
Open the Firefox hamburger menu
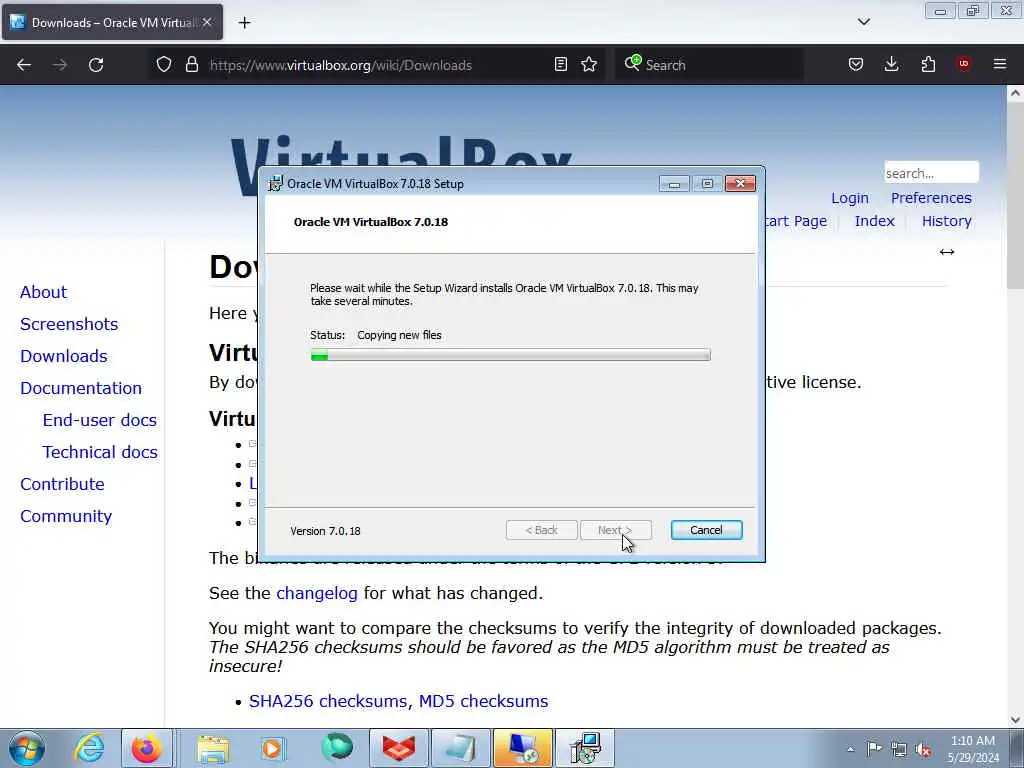1000,64
